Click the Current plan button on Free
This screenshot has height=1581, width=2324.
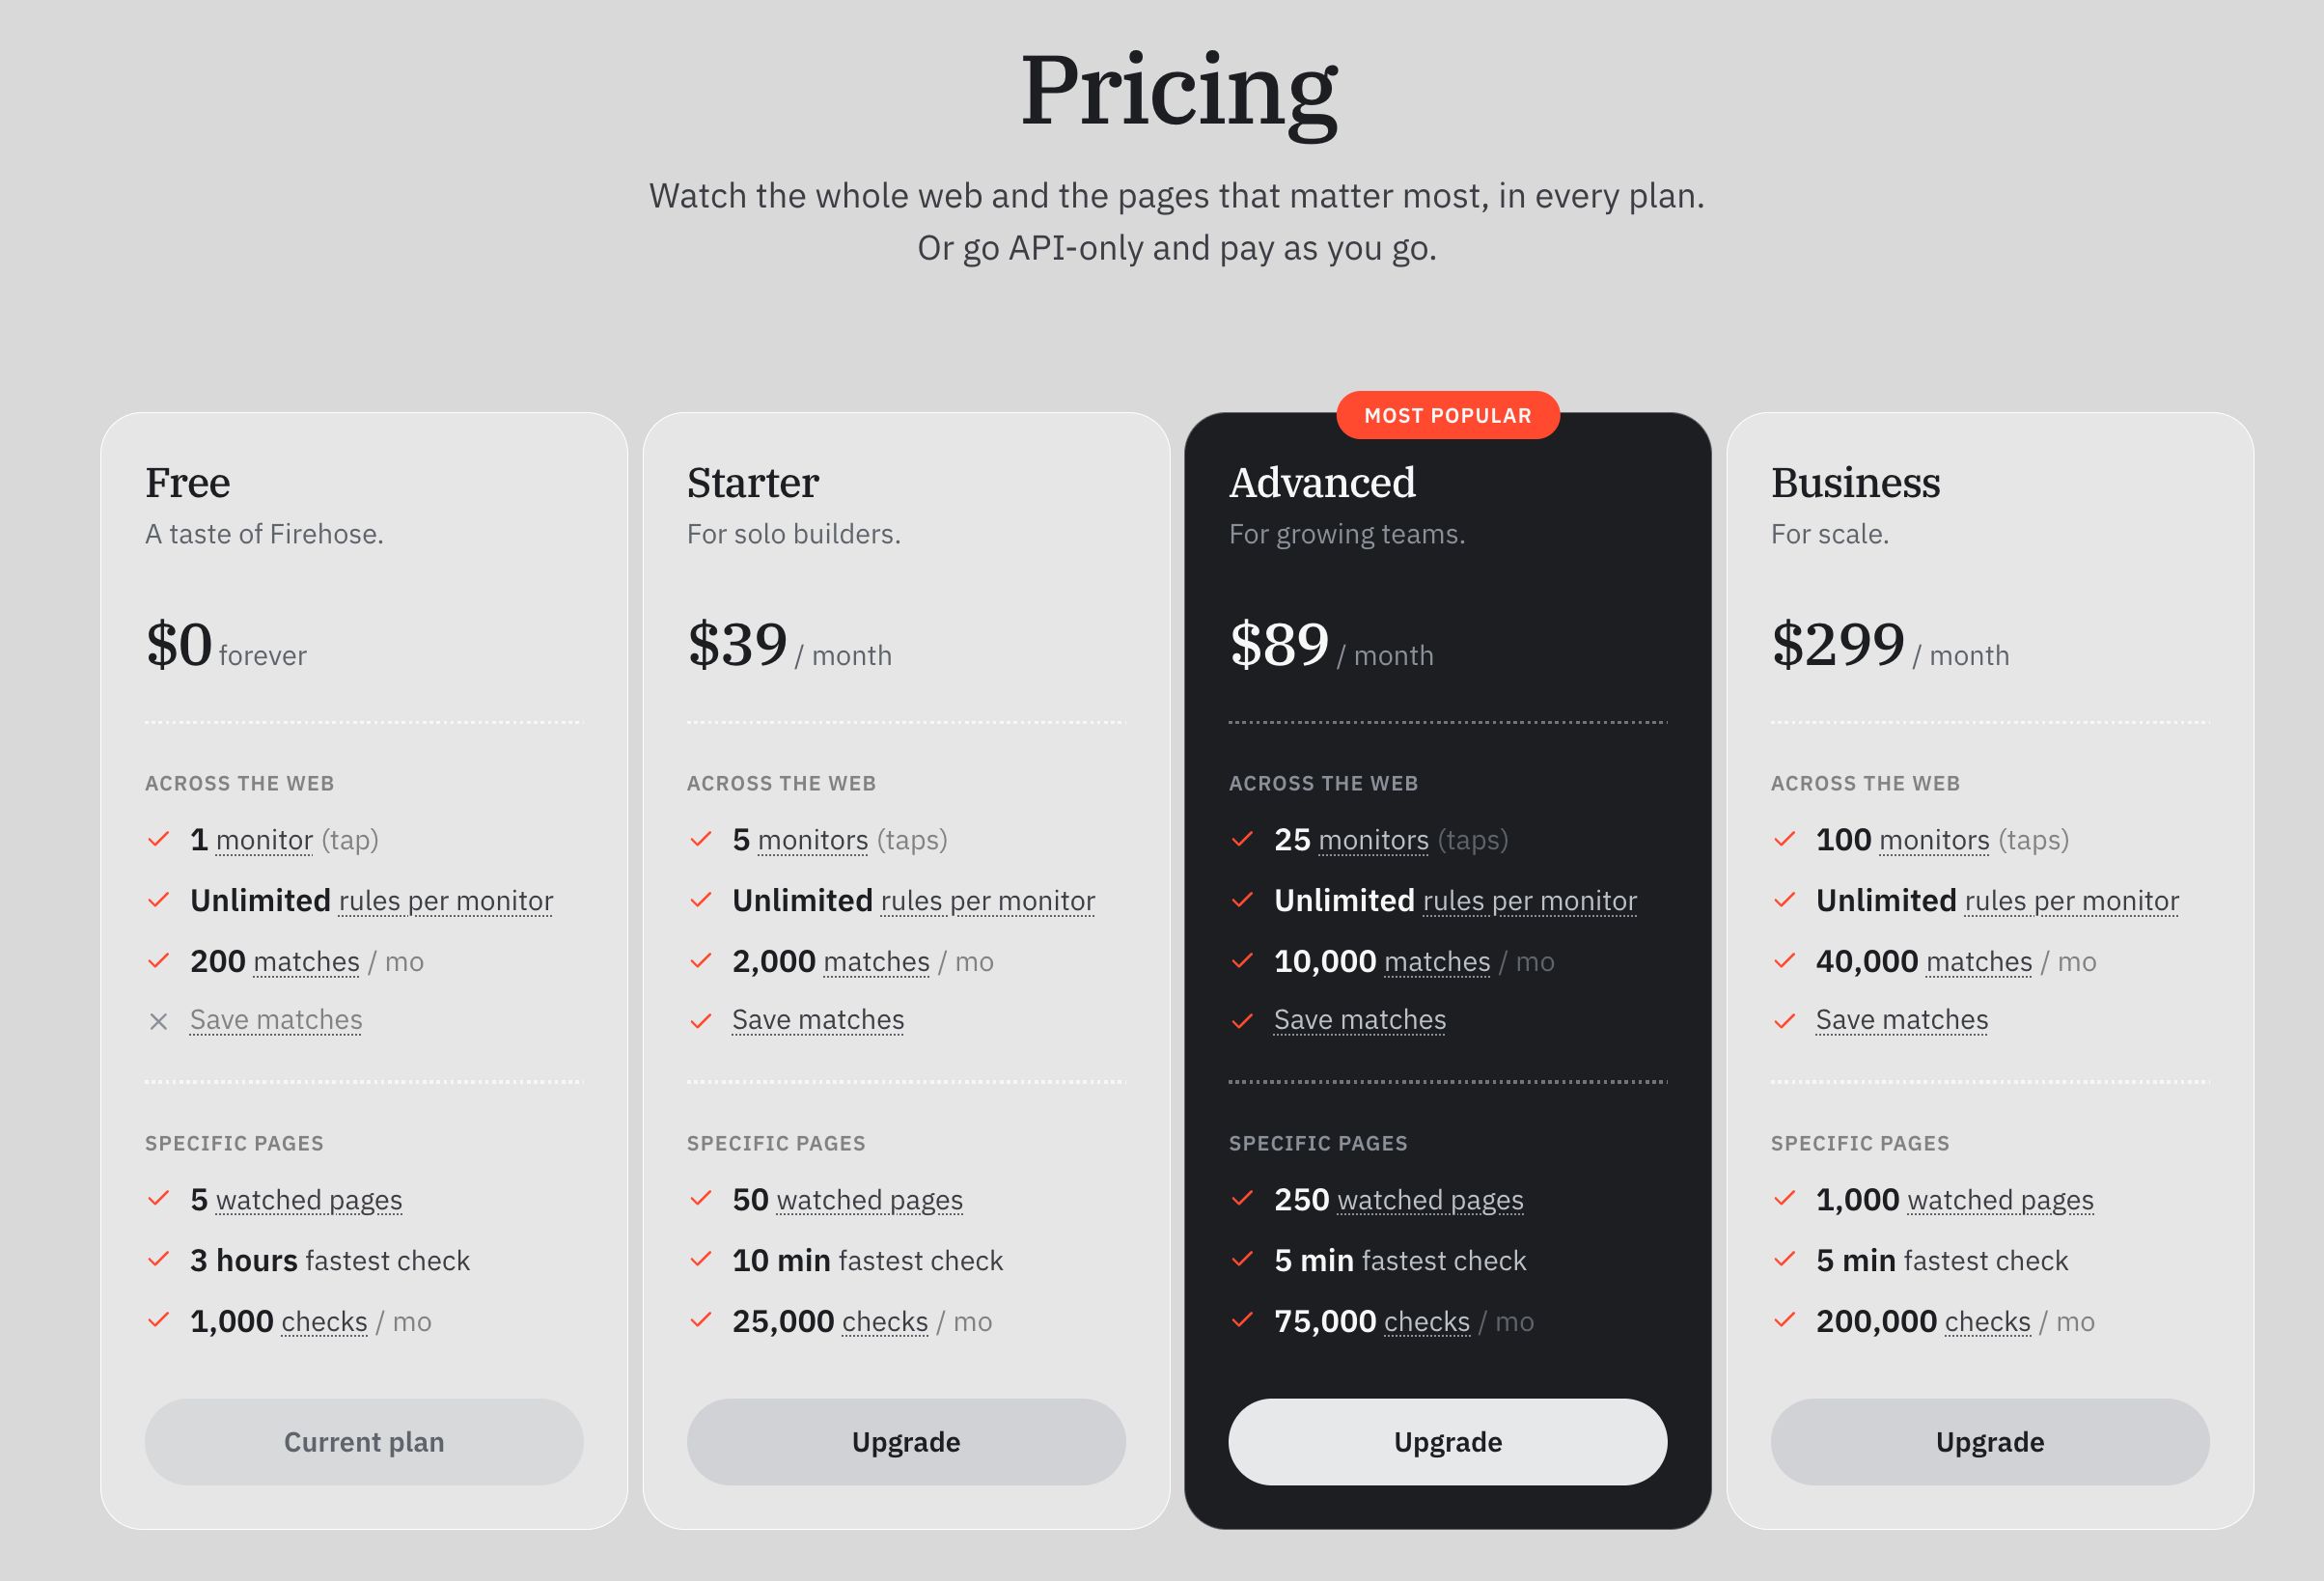coord(364,1441)
